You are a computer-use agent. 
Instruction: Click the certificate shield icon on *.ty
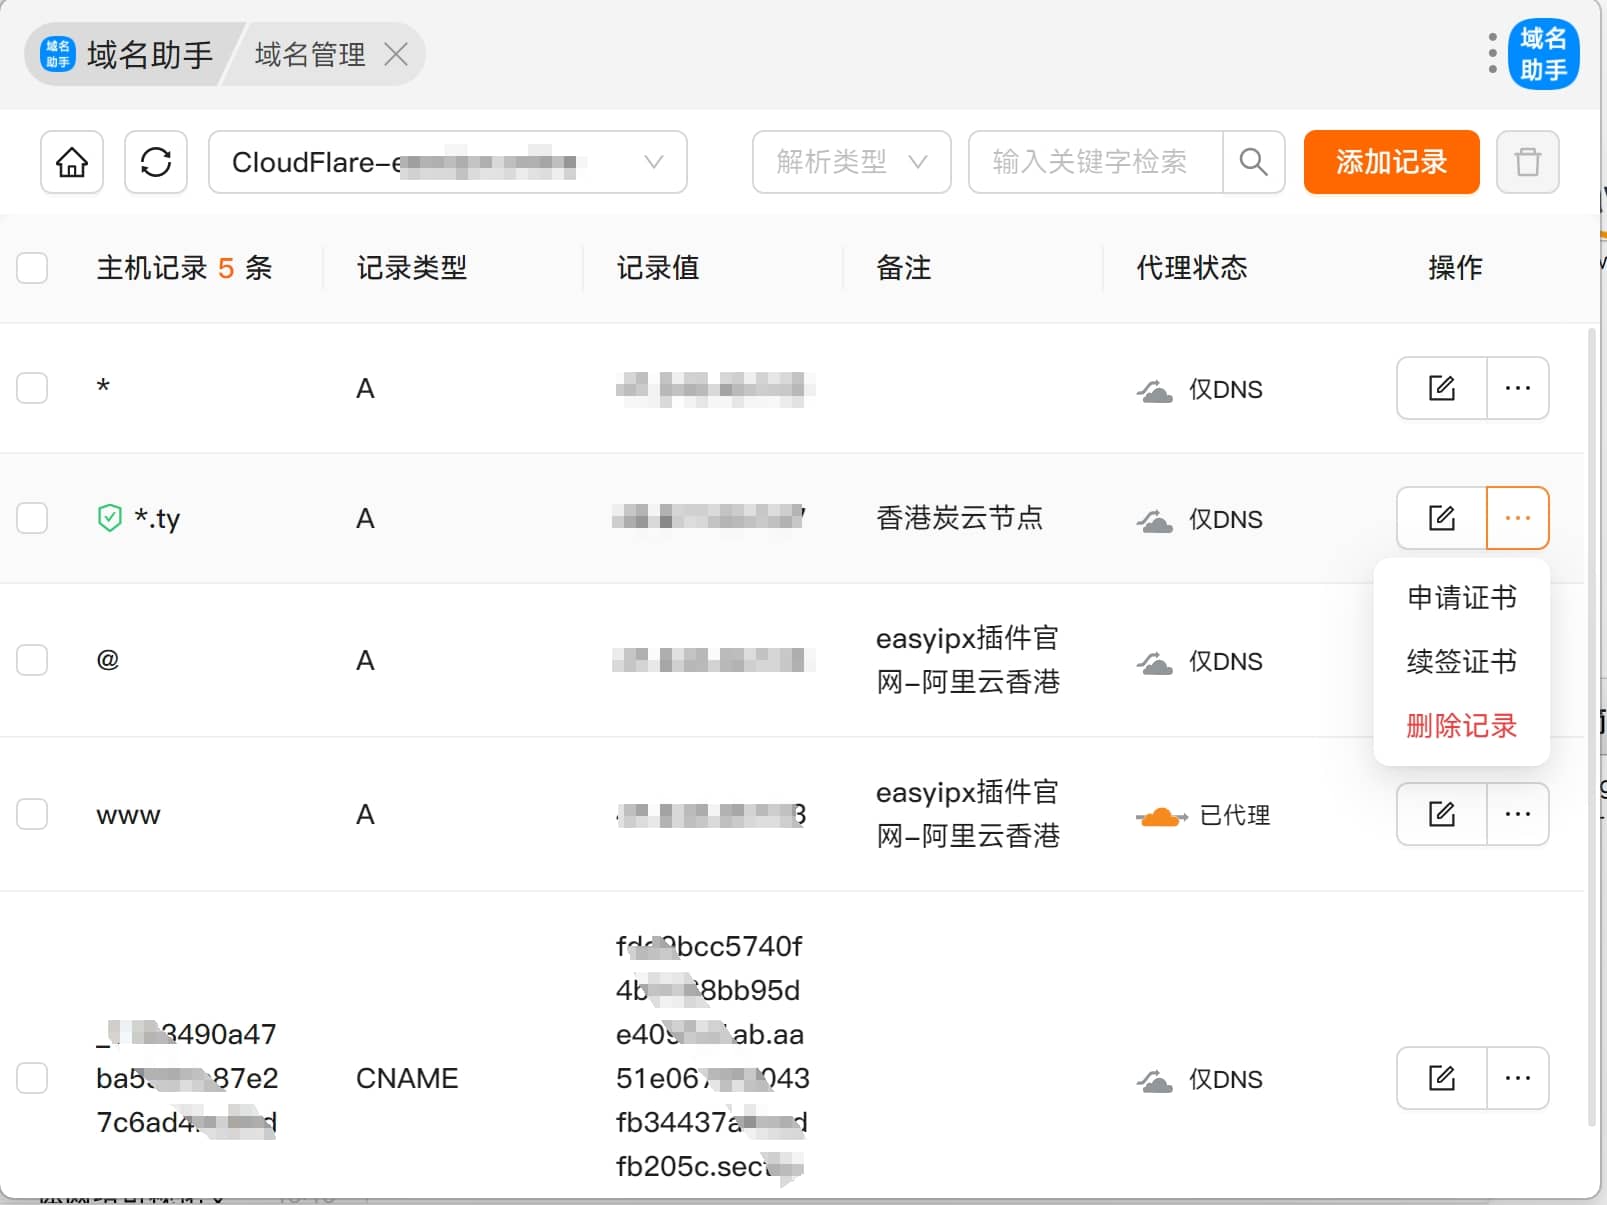110,518
